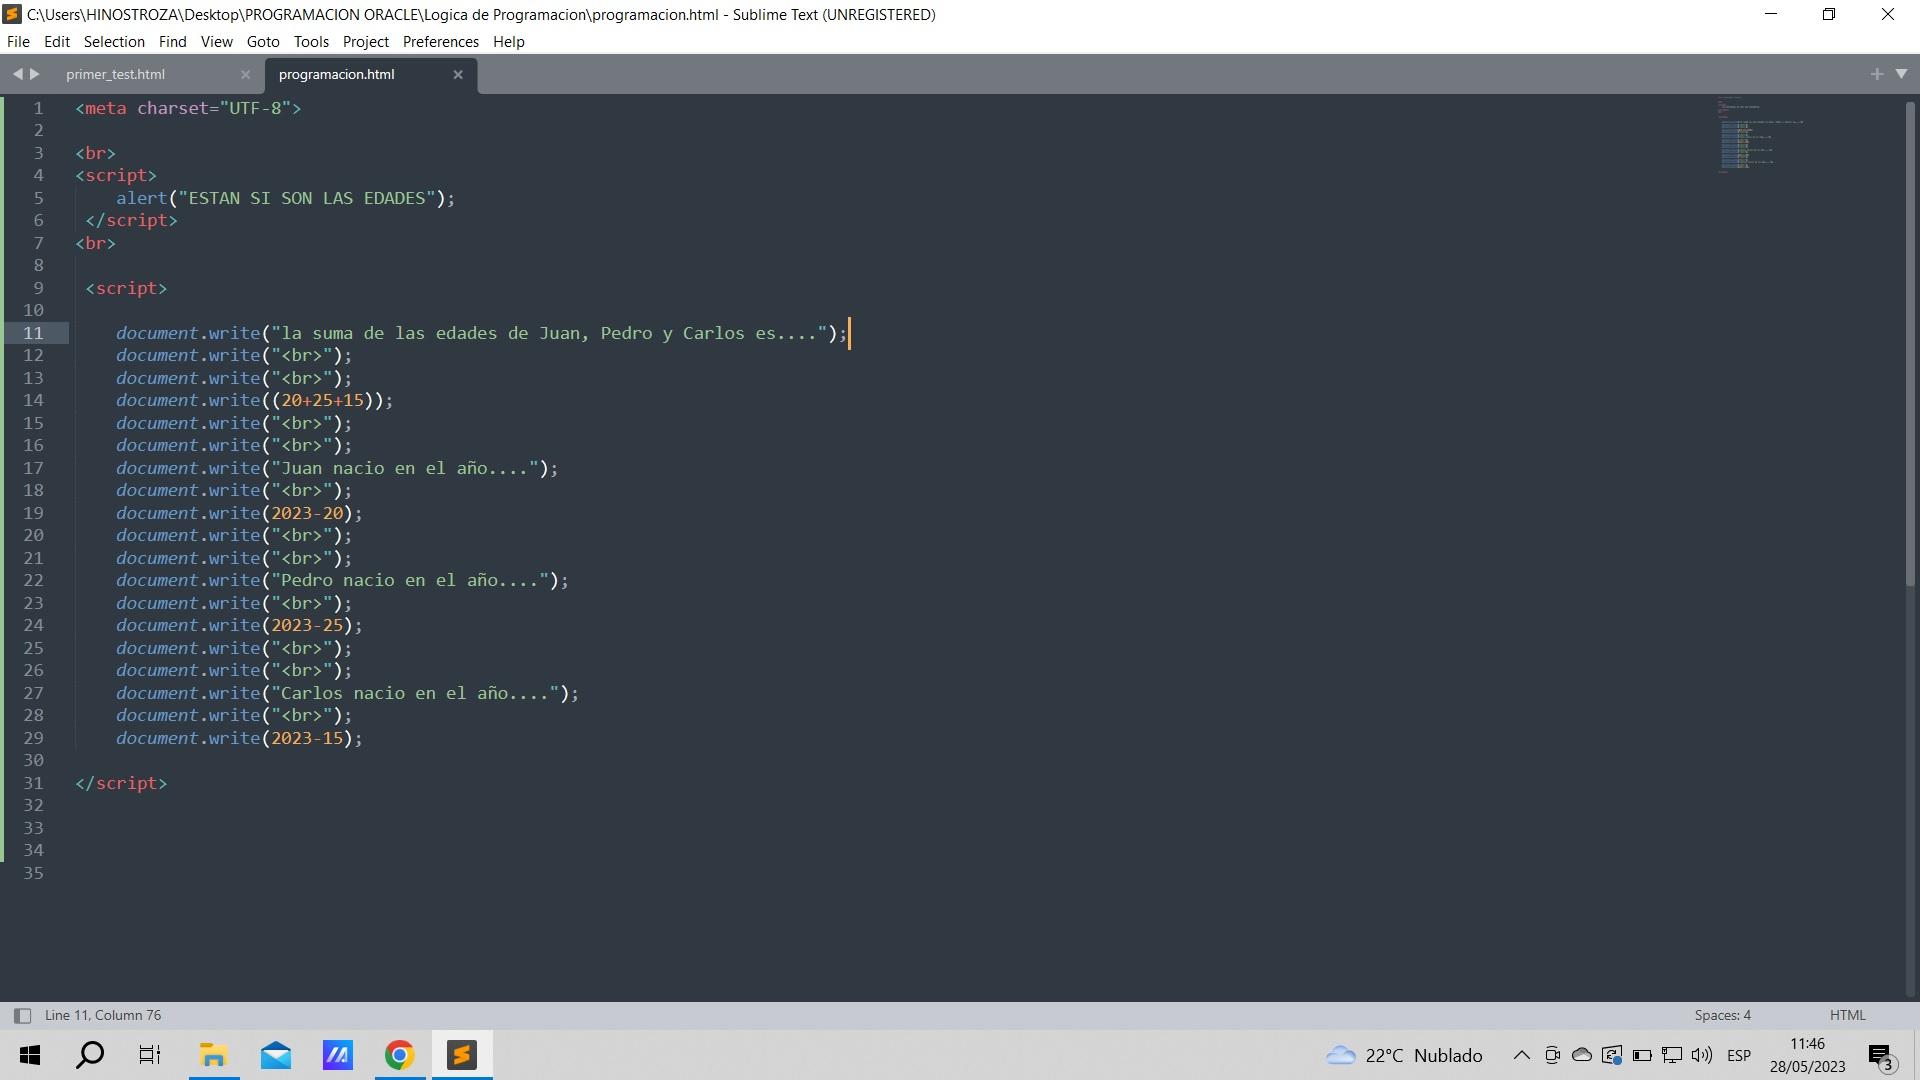Open the network connection icon

pos(1672,1055)
